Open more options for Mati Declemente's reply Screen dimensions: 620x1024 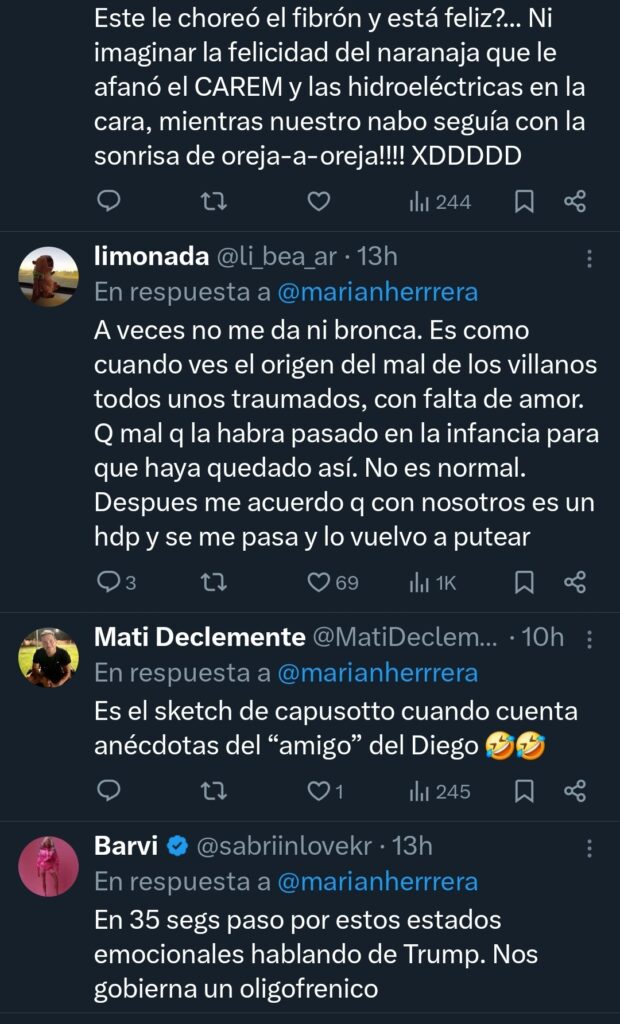click(589, 638)
